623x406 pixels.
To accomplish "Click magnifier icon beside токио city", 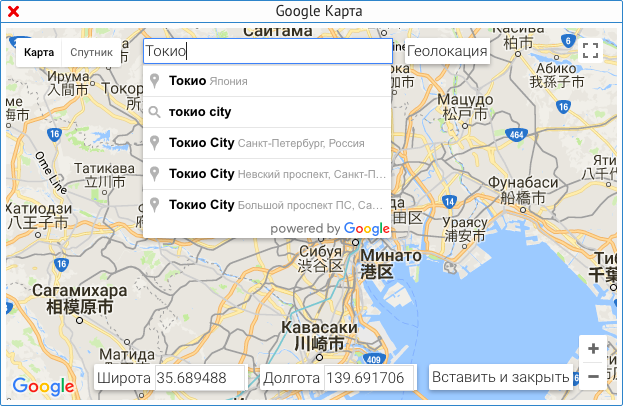I will [155, 112].
